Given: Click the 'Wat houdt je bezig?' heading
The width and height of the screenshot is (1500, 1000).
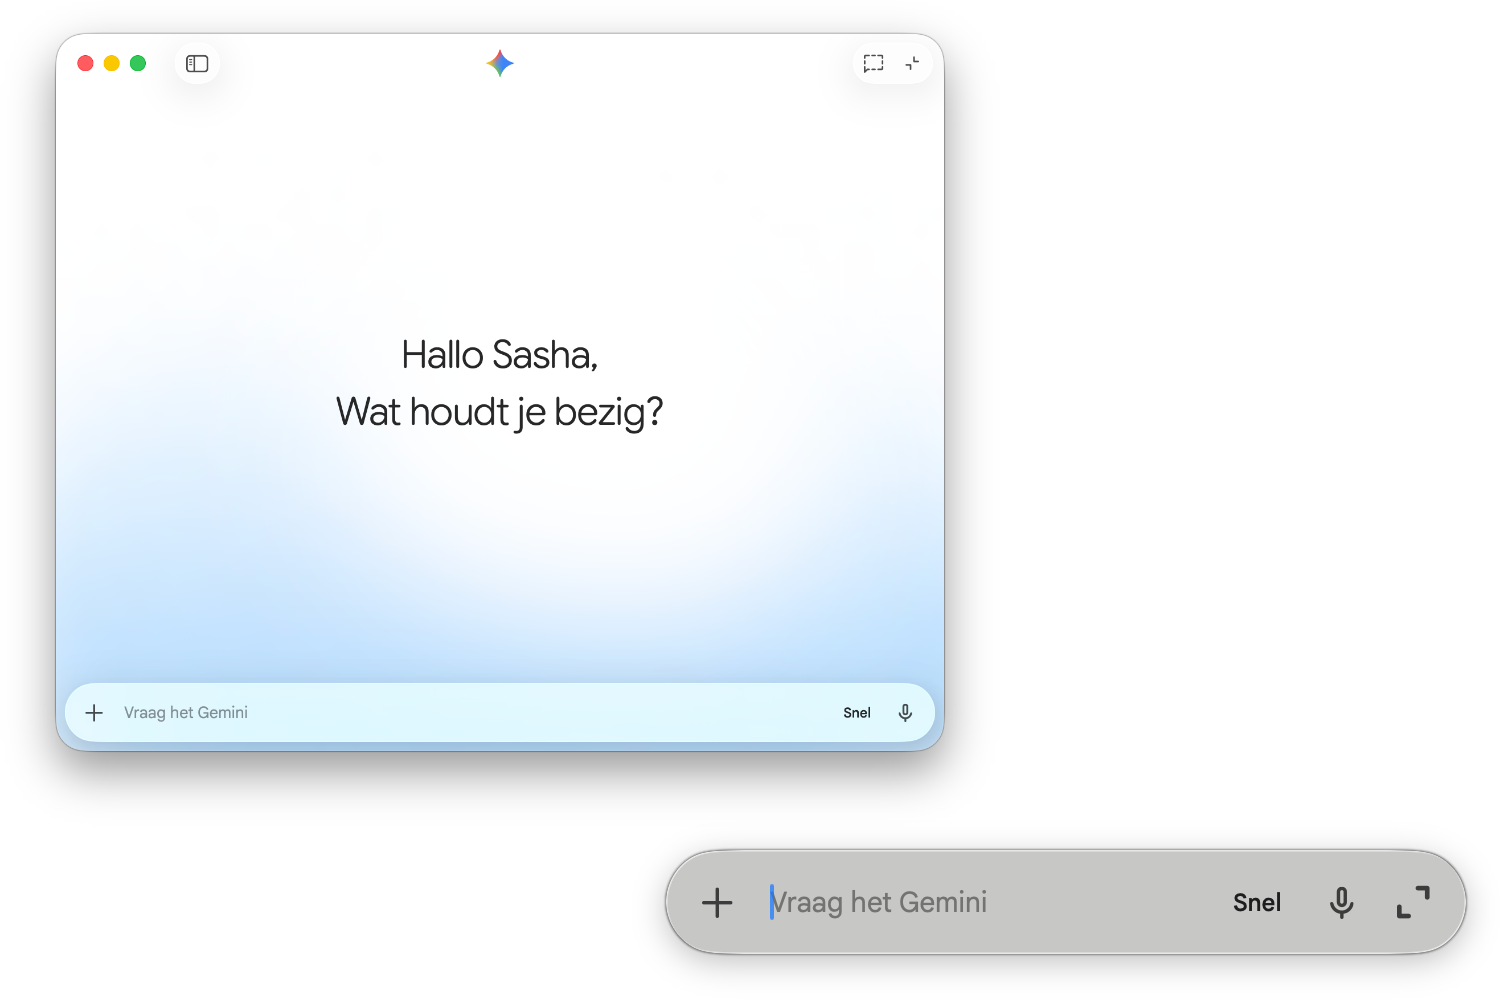Looking at the screenshot, I should click(499, 412).
